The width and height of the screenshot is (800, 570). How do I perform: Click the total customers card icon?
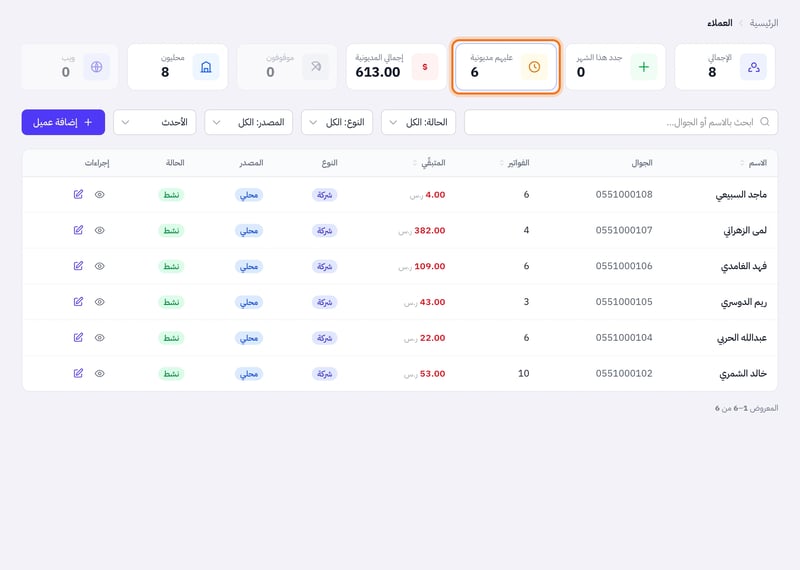coord(753,67)
